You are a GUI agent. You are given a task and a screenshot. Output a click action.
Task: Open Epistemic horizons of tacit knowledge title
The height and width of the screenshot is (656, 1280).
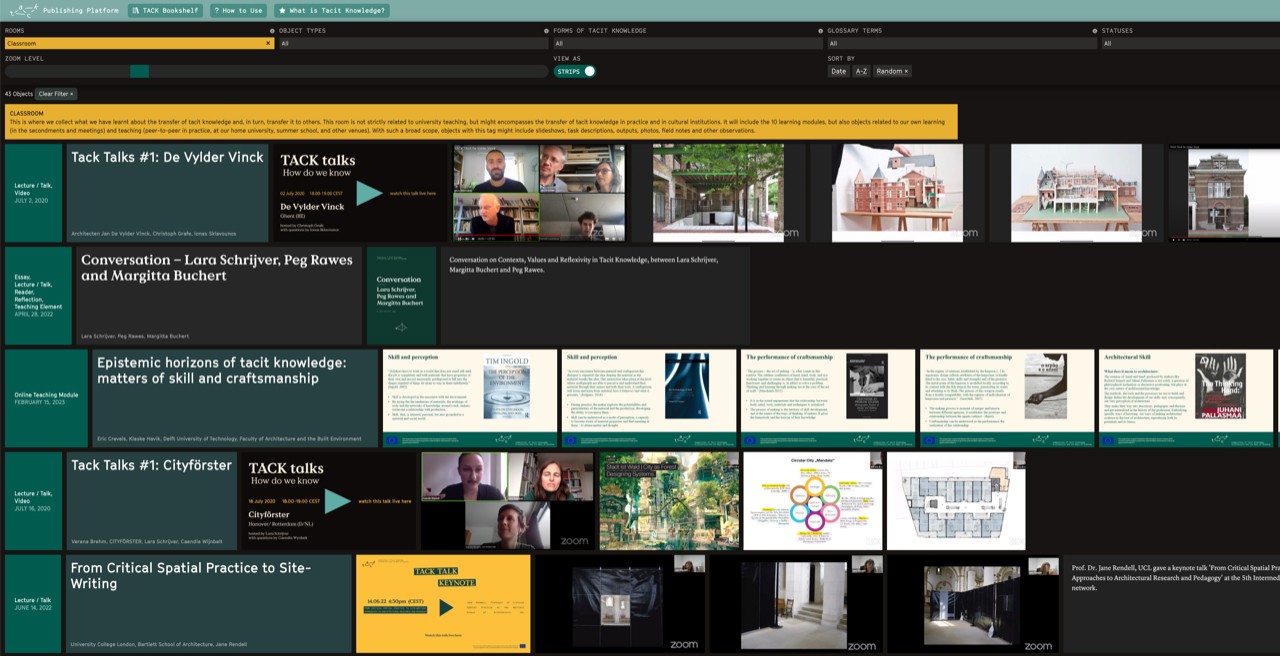222,370
